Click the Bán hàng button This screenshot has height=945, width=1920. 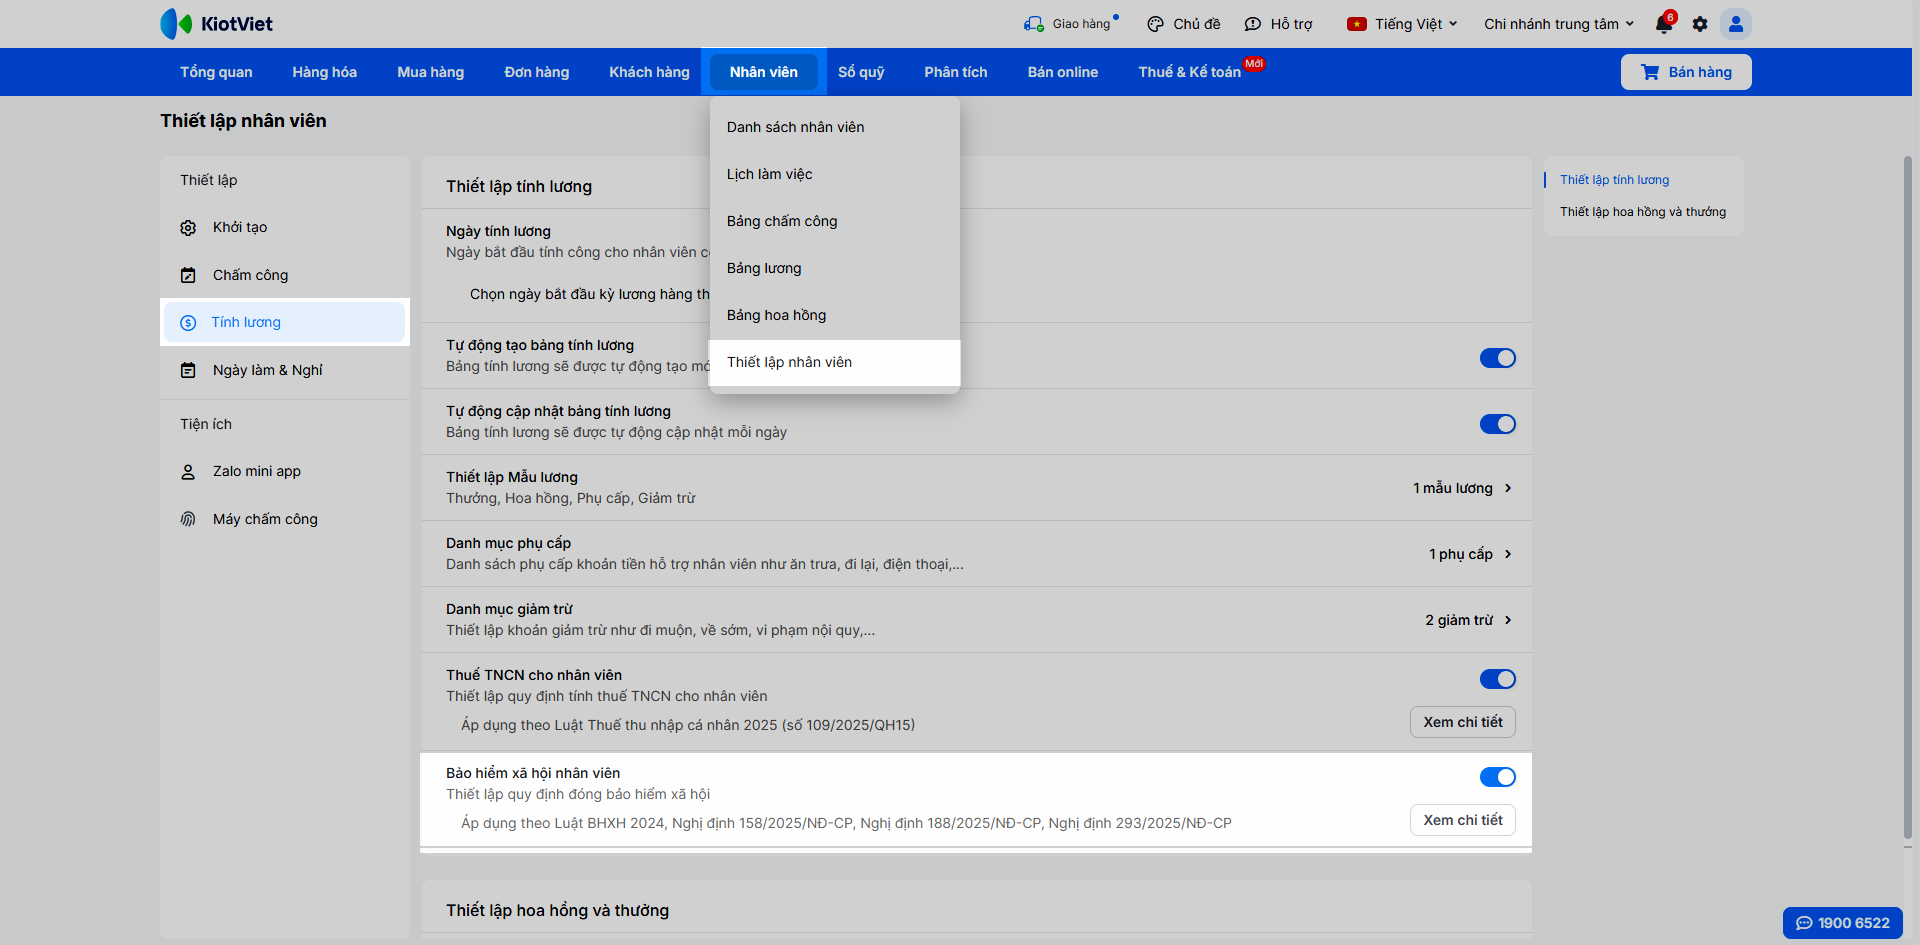click(1686, 72)
